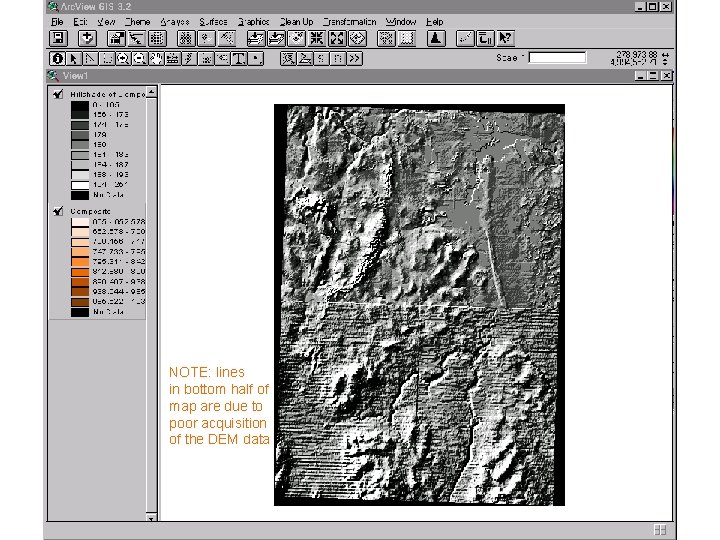Open the Graphics menu
The image size is (720, 540).
pyautogui.click(x=253, y=22)
